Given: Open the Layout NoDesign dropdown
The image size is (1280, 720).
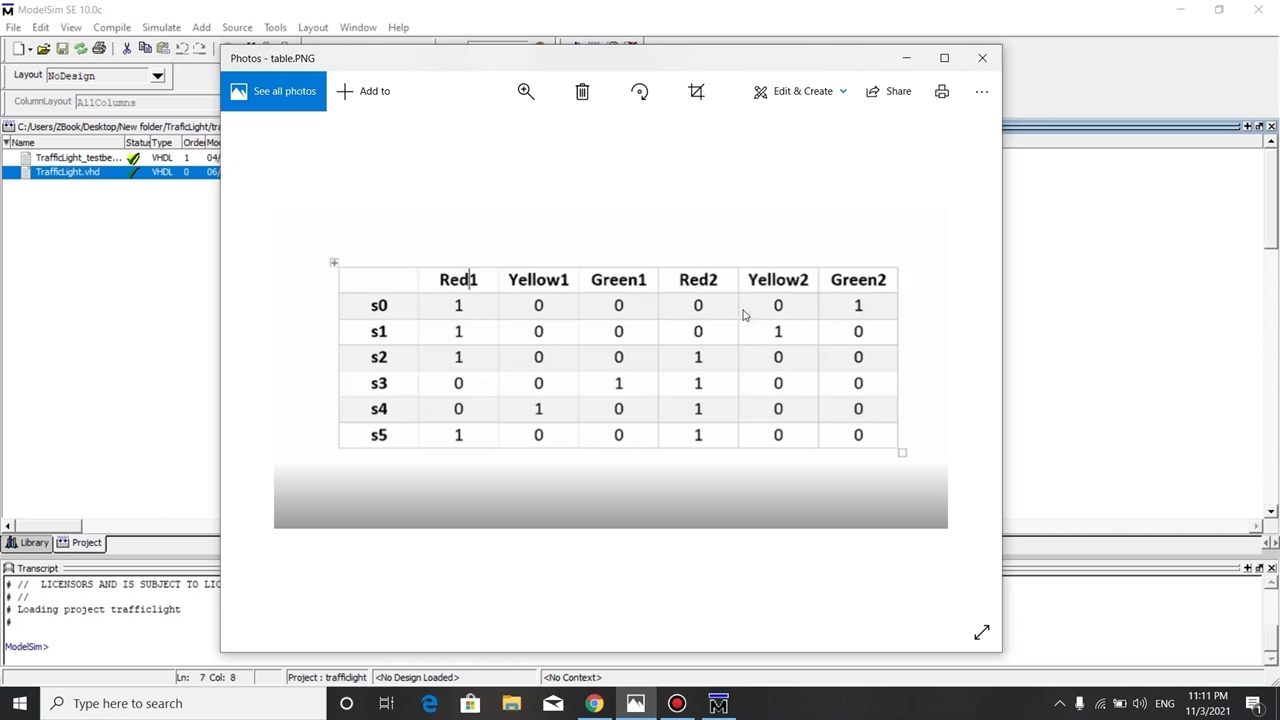Looking at the screenshot, I should (157, 76).
